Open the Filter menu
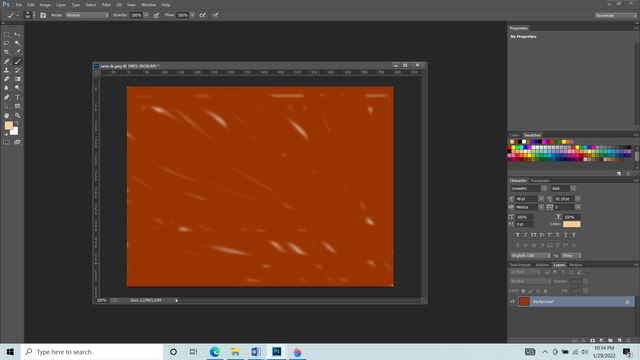The height and width of the screenshot is (360, 640). [x=106, y=5]
